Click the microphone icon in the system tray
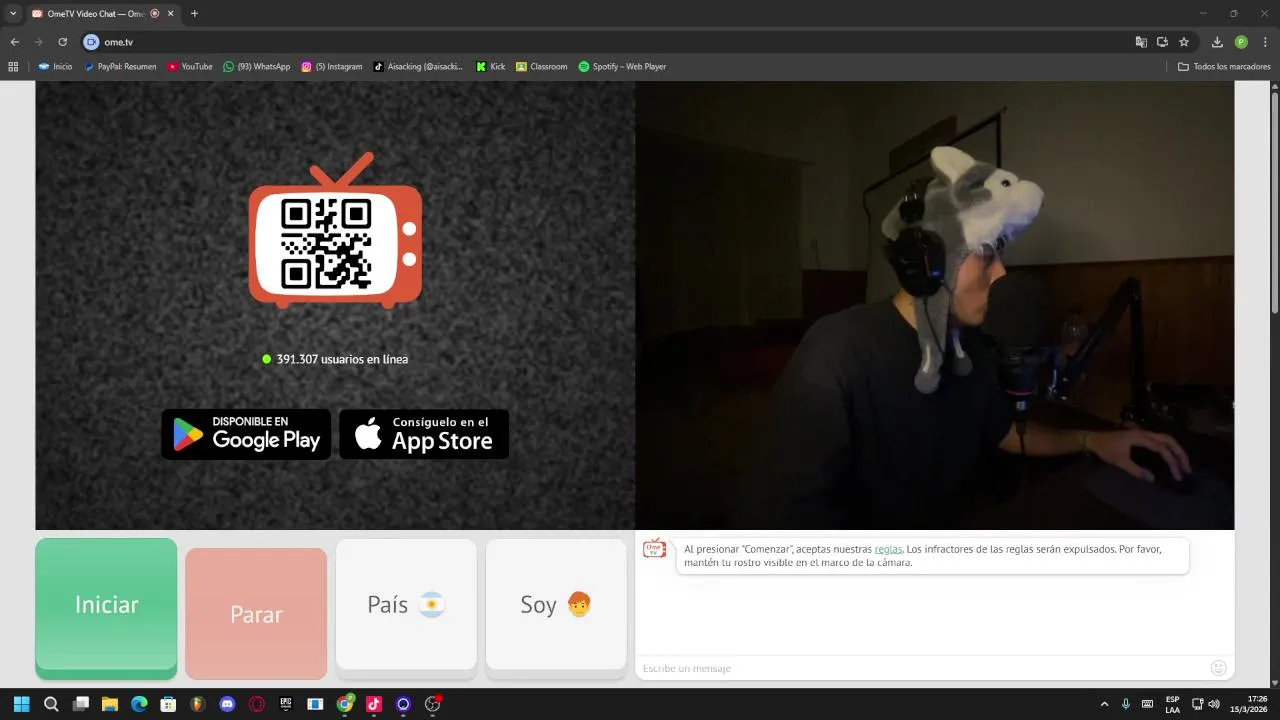The height and width of the screenshot is (720, 1280). point(1126,704)
